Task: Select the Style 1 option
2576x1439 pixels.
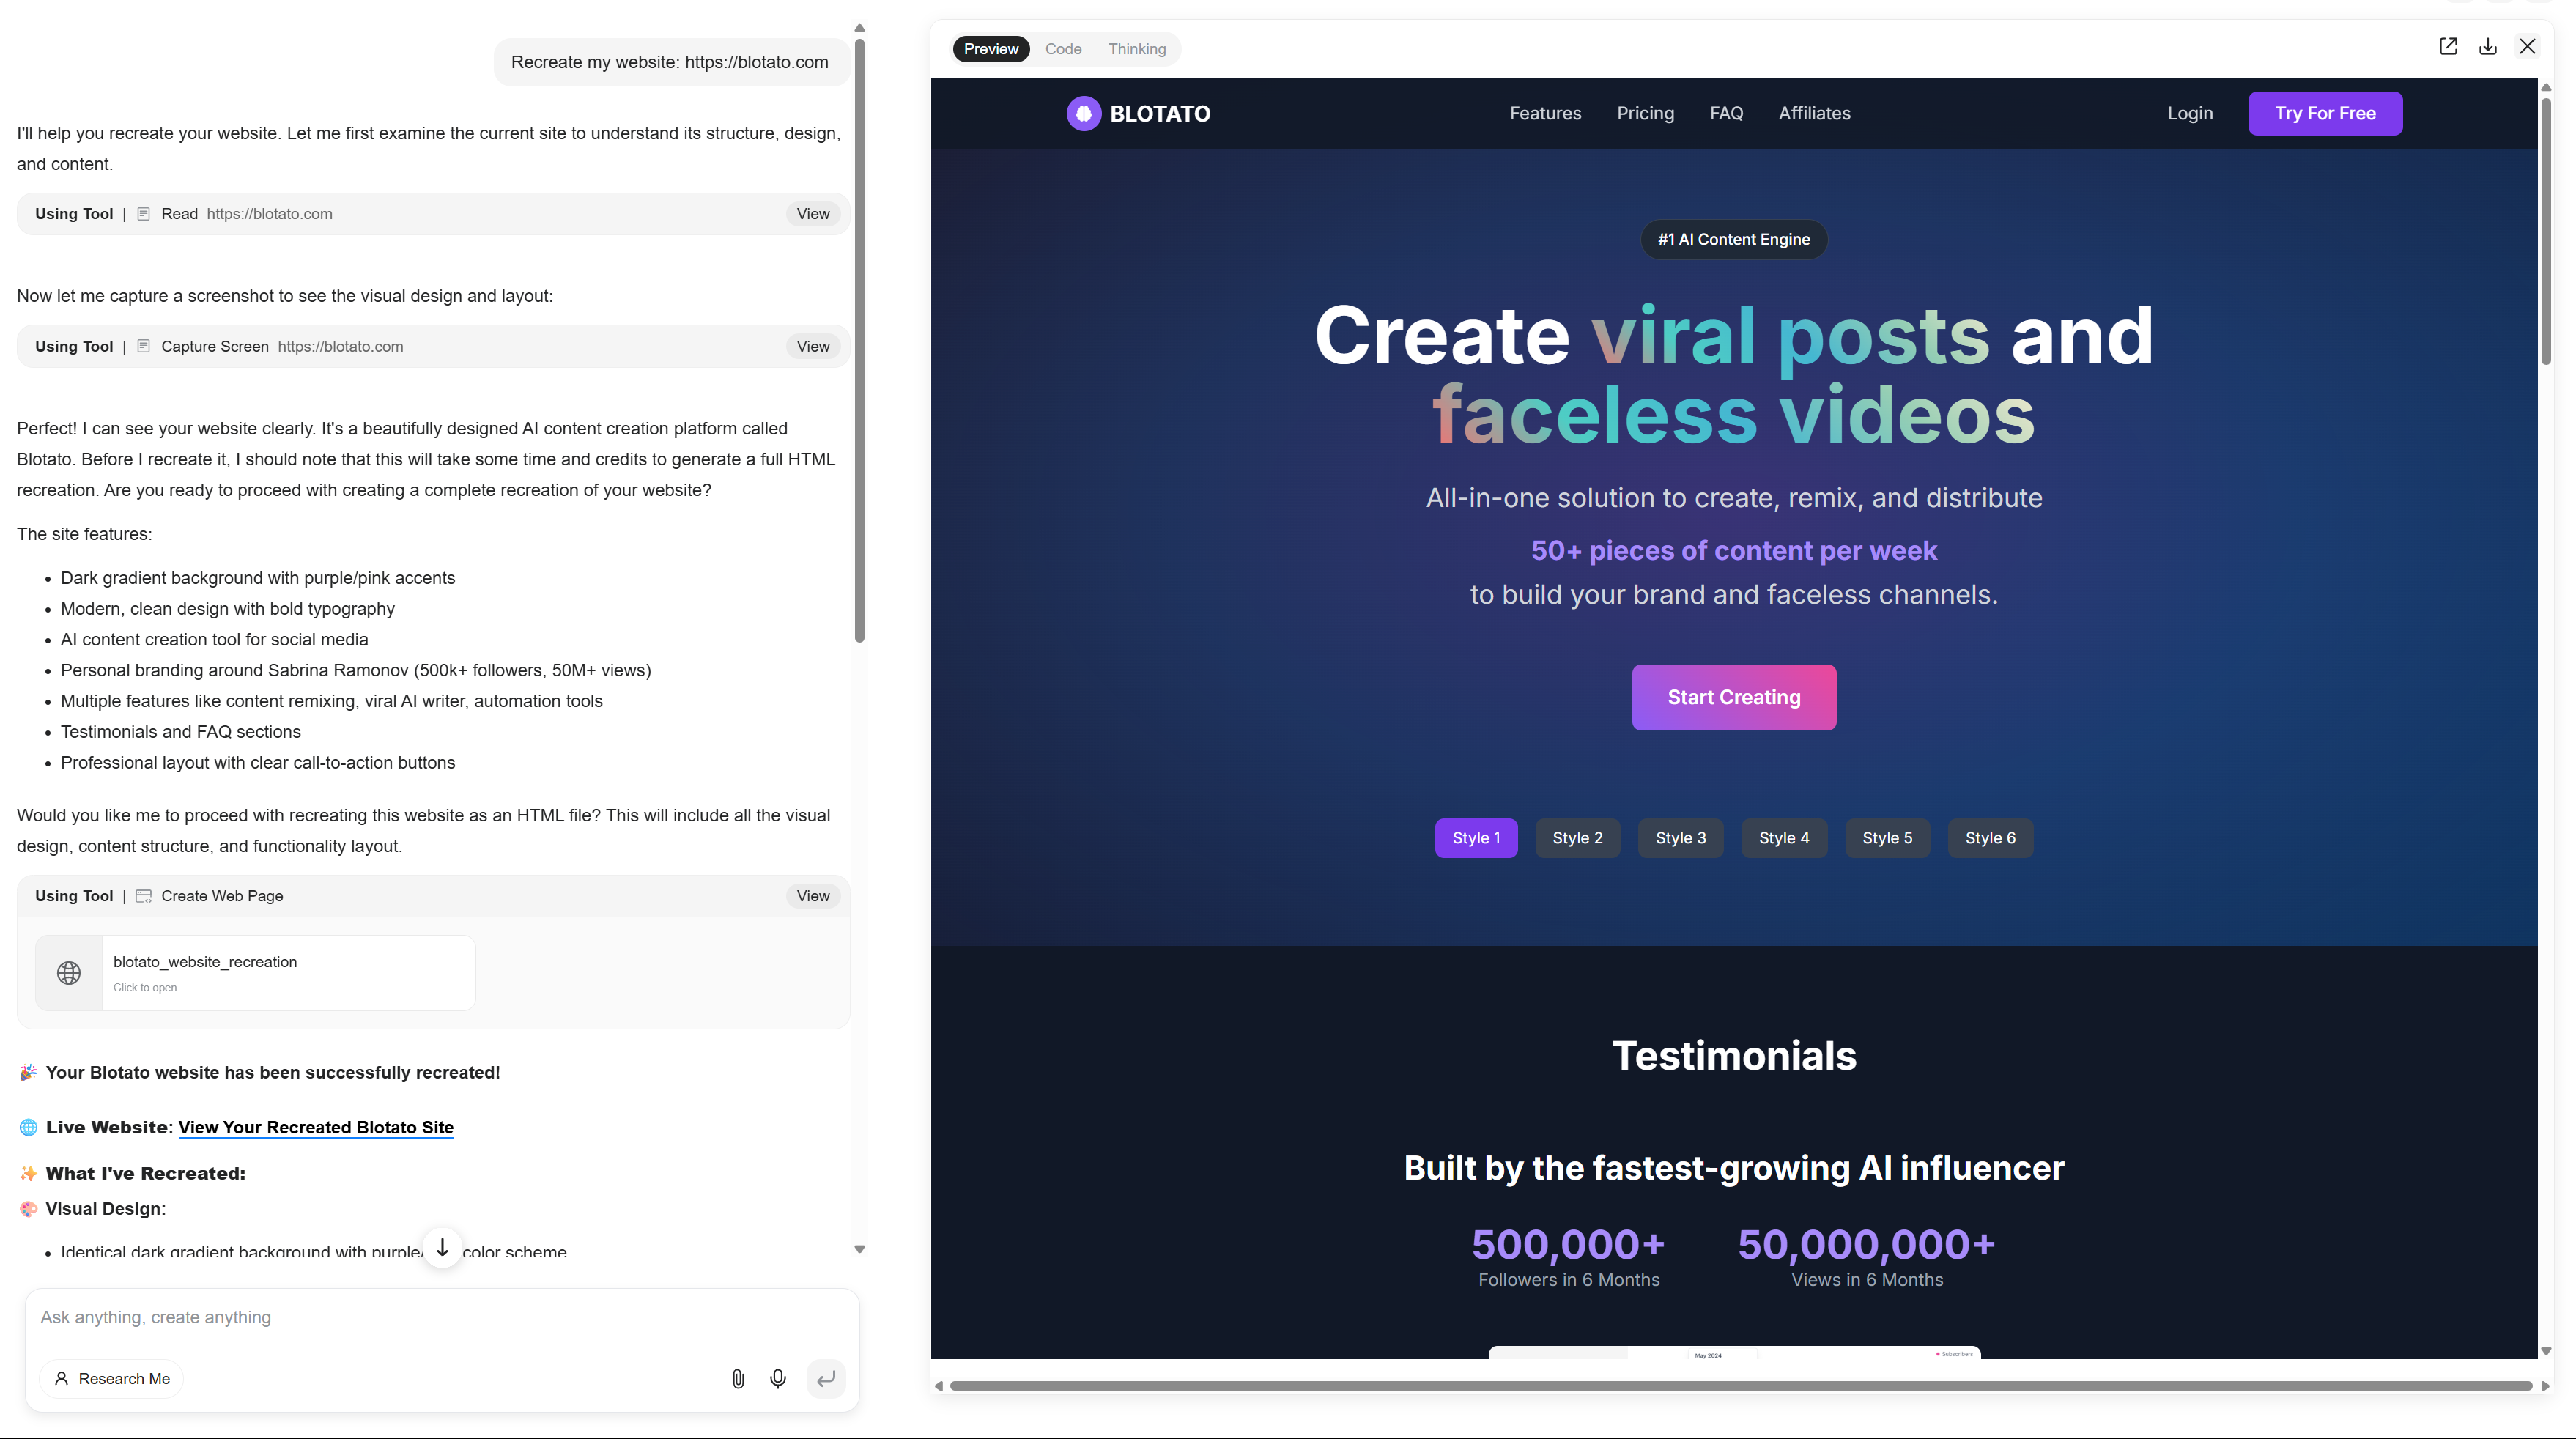Action: pyautogui.click(x=1476, y=838)
